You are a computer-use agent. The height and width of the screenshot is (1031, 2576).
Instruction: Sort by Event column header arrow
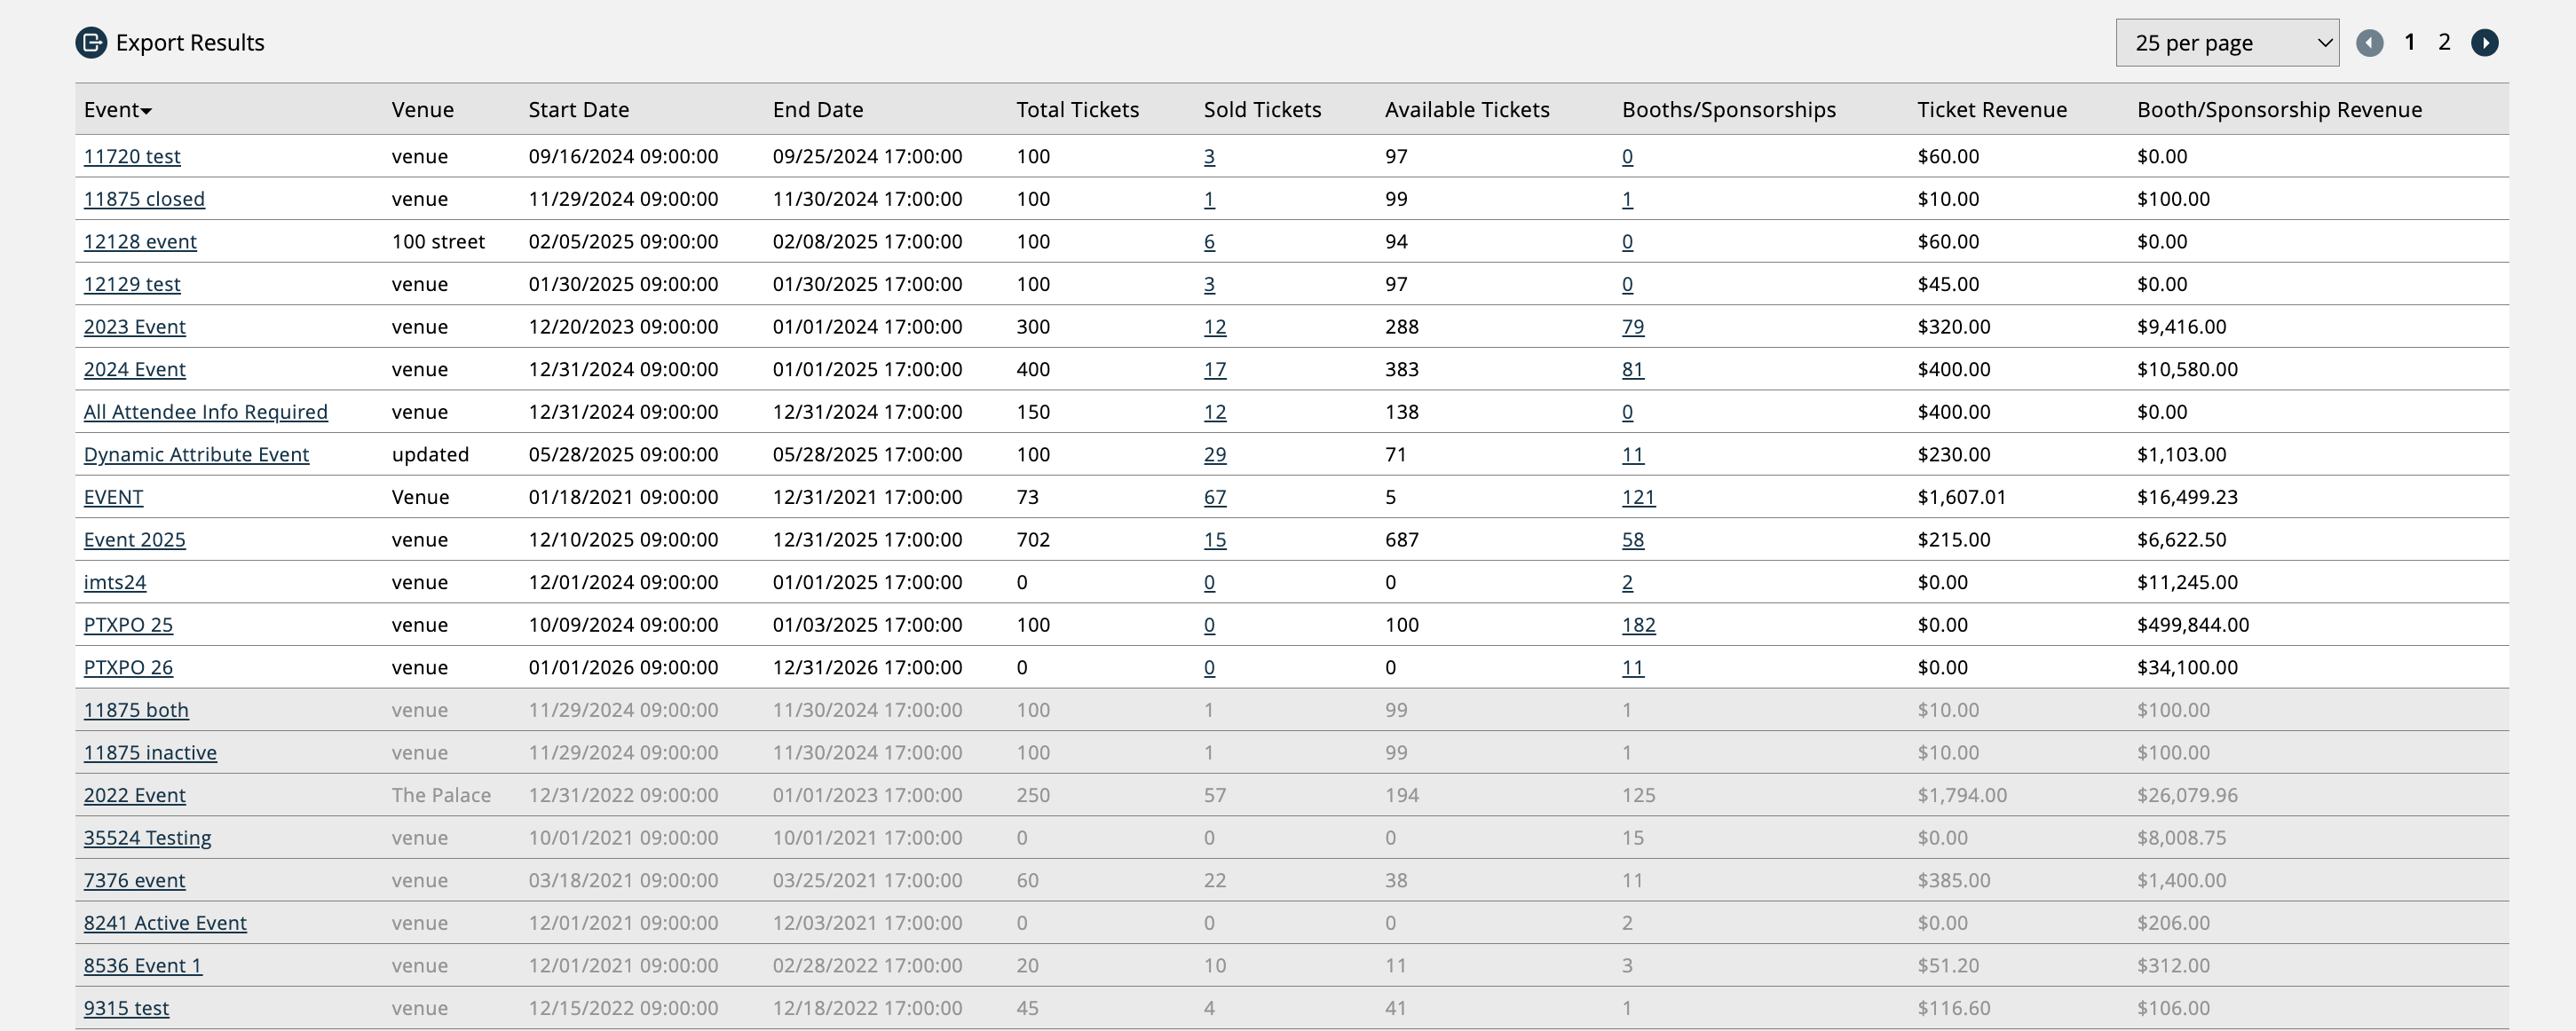(x=146, y=111)
